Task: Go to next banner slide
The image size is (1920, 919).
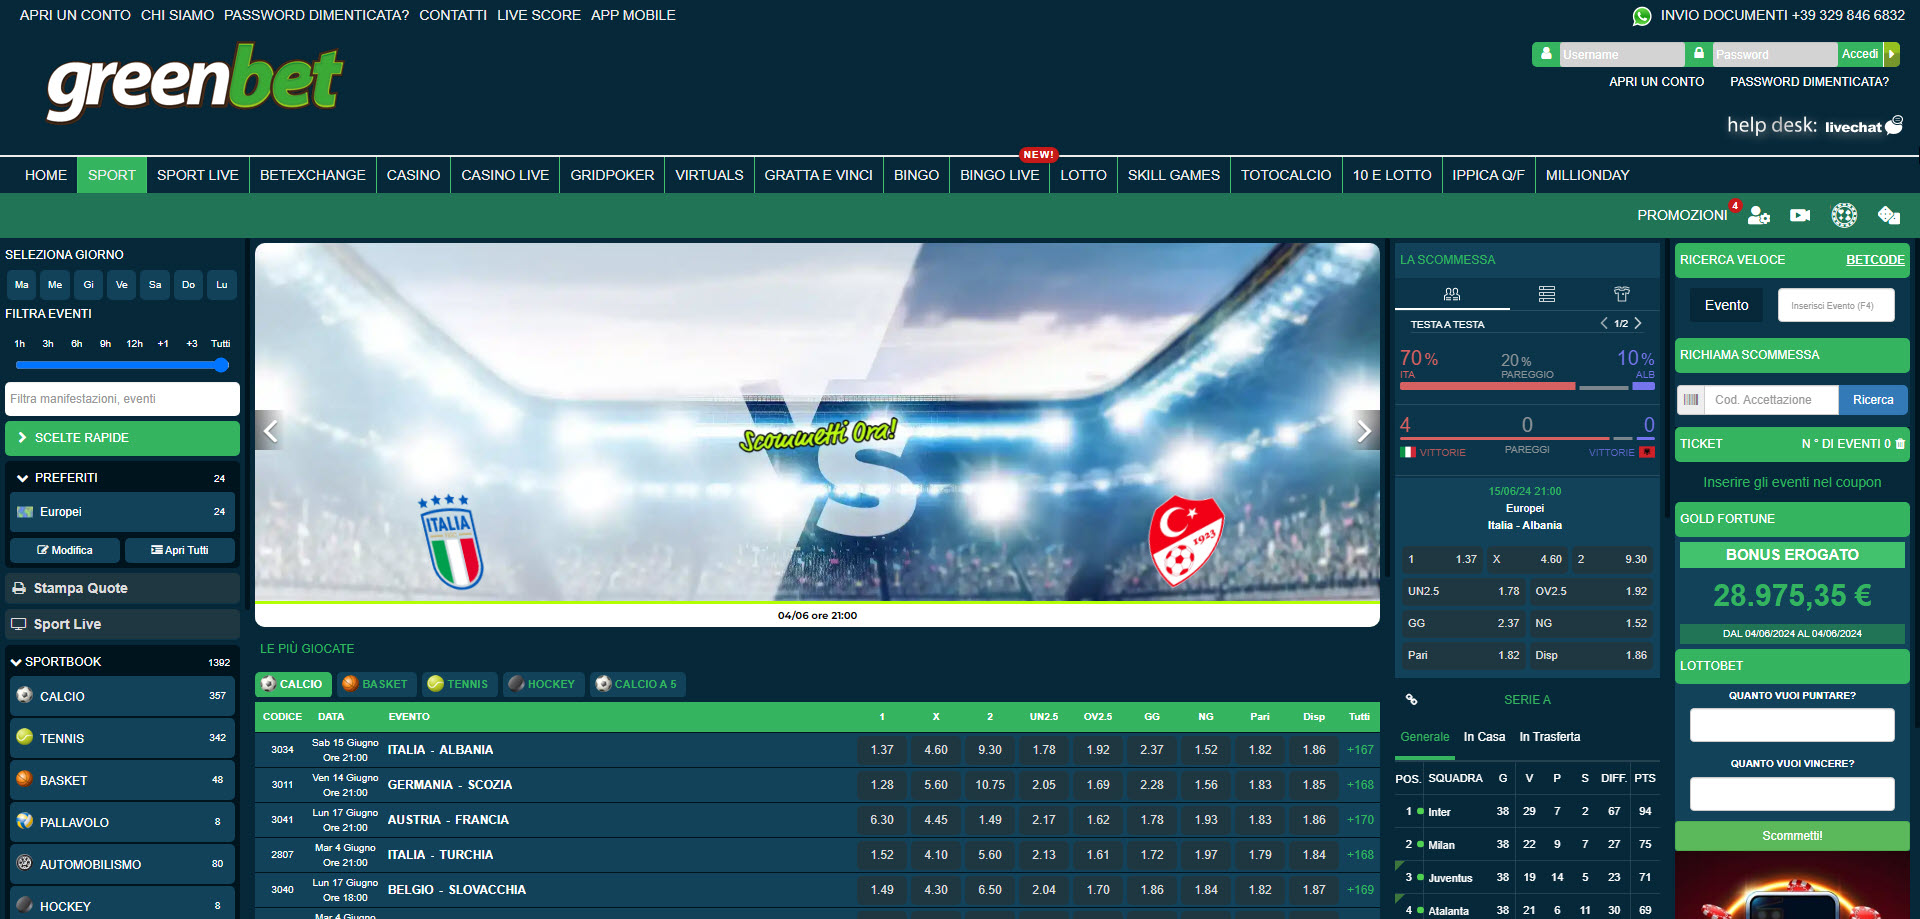Action: [1364, 430]
